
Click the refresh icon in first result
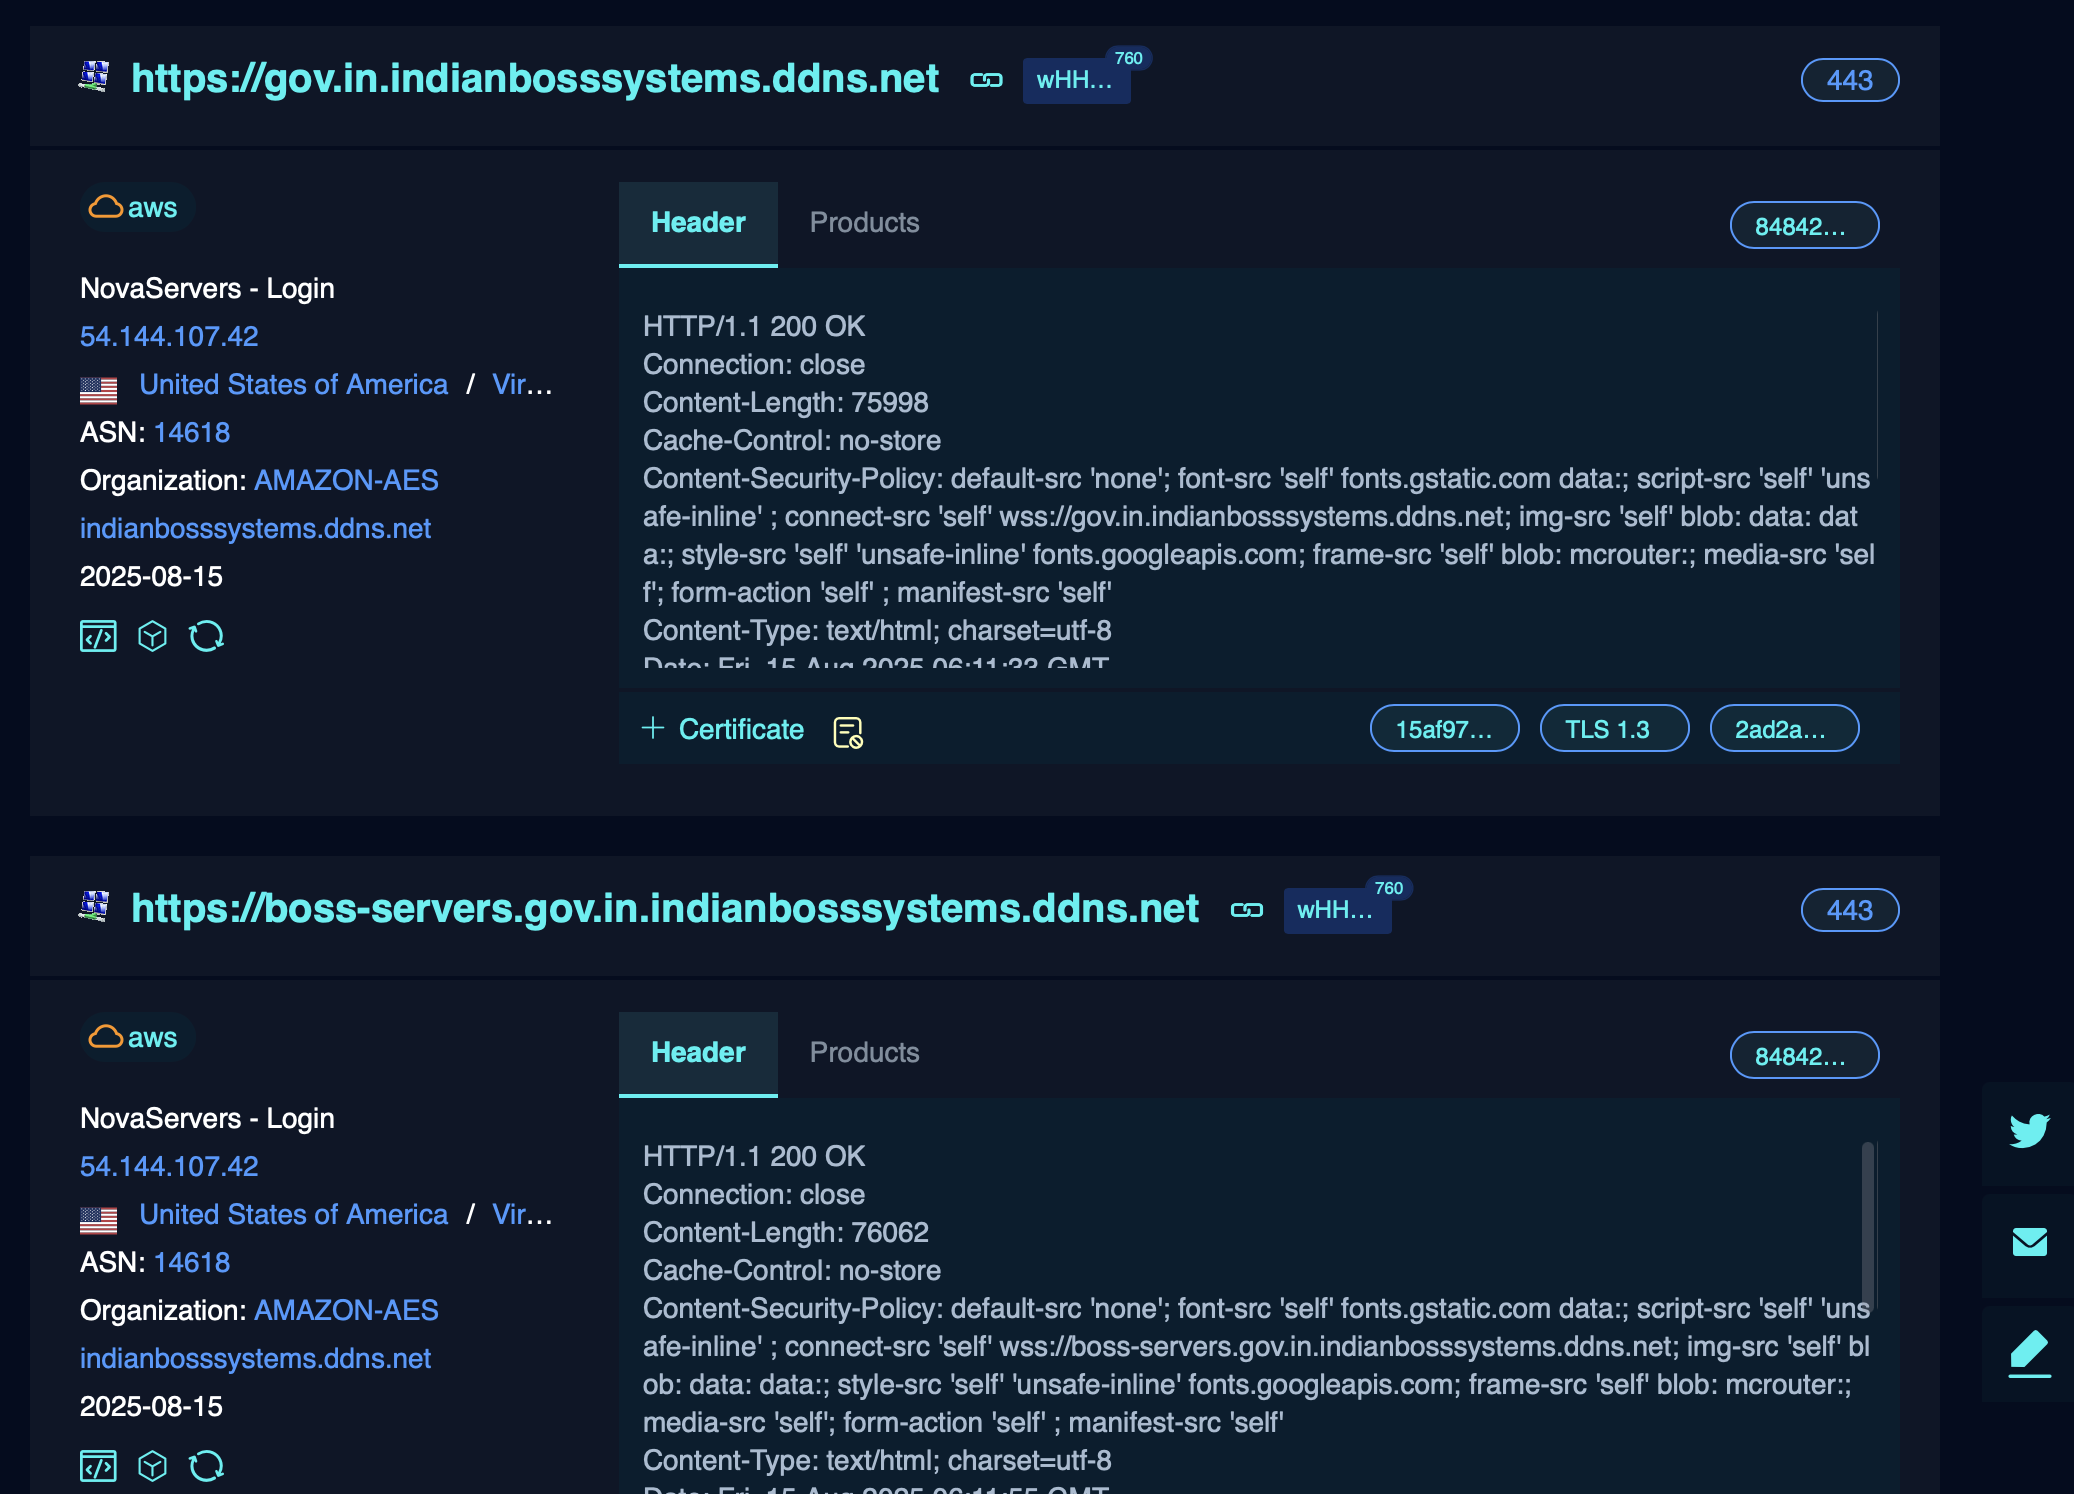206,636
